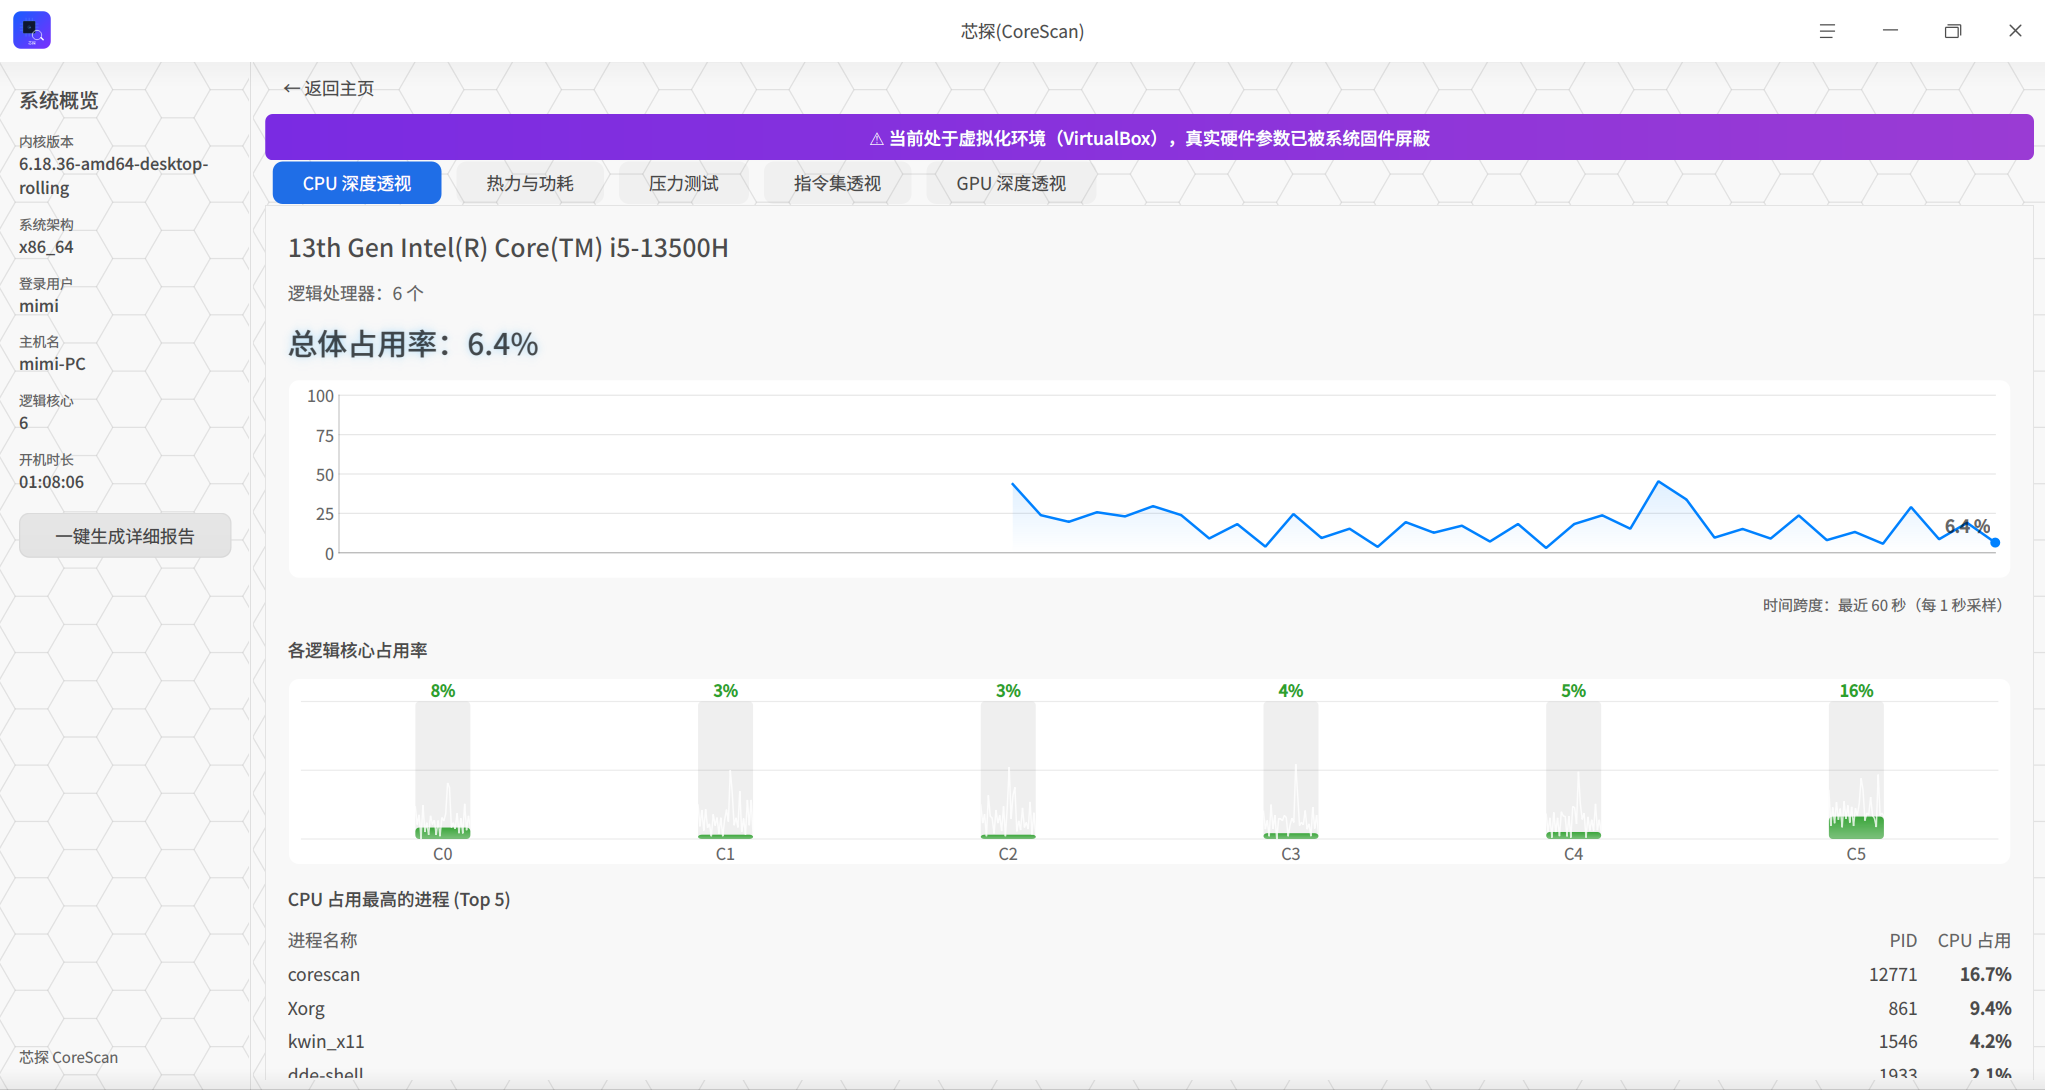Click the C1 core usage bar

point(726,770)
